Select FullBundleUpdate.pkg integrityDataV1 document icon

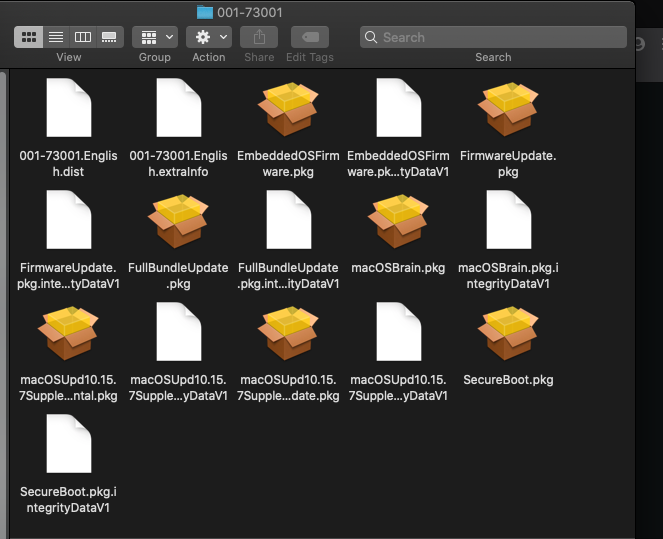288,219
